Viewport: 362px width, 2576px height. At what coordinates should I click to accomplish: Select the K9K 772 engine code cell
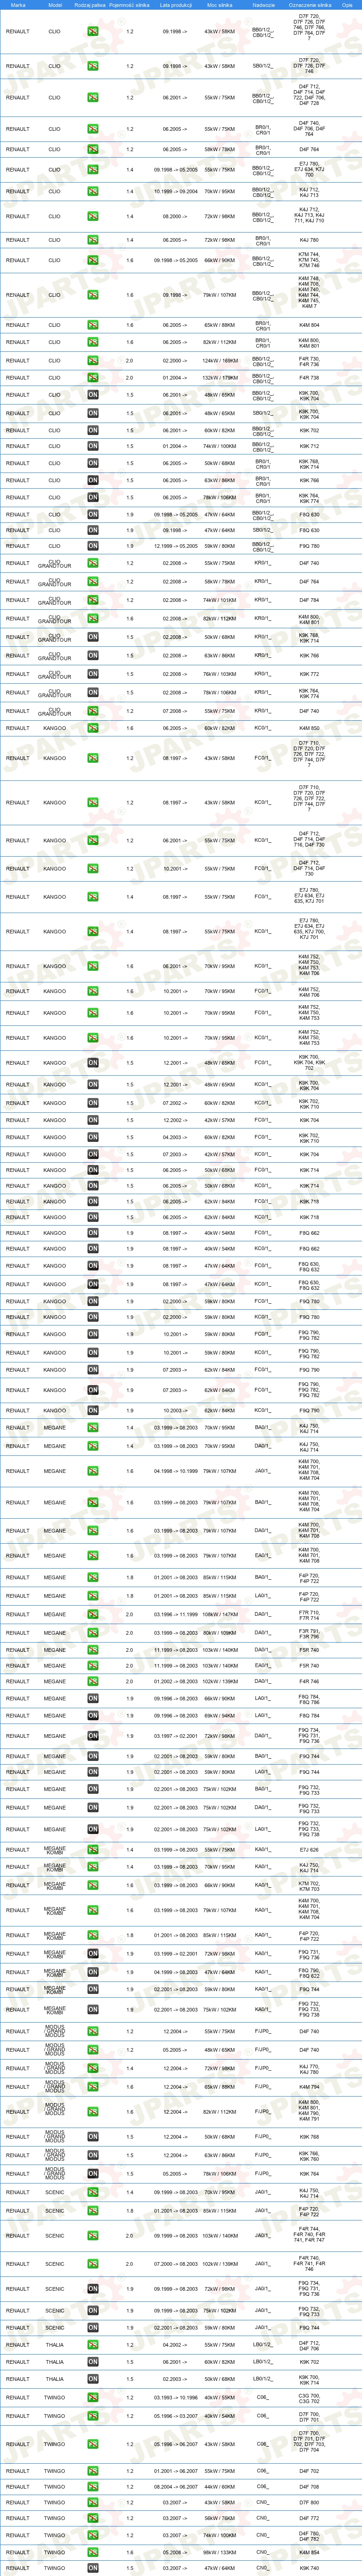coord(309,674)
